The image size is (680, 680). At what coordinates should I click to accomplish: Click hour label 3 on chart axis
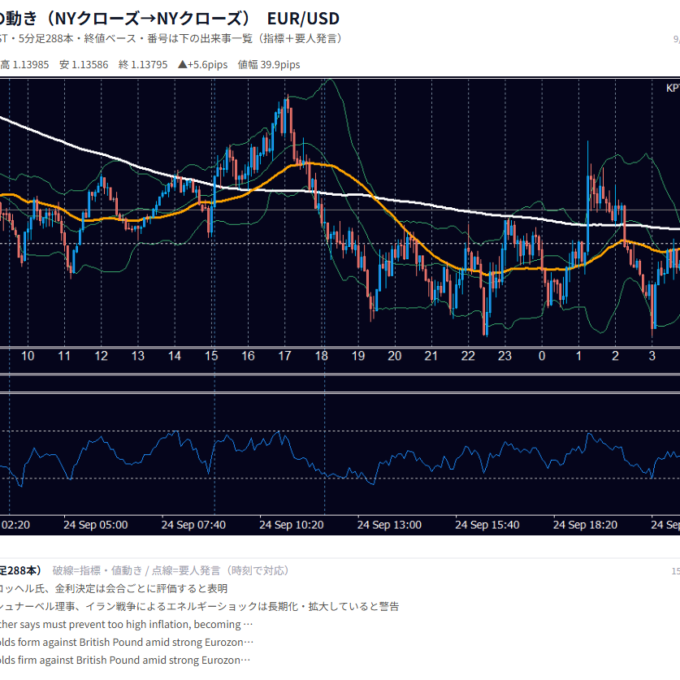click(x=652, y=356)
